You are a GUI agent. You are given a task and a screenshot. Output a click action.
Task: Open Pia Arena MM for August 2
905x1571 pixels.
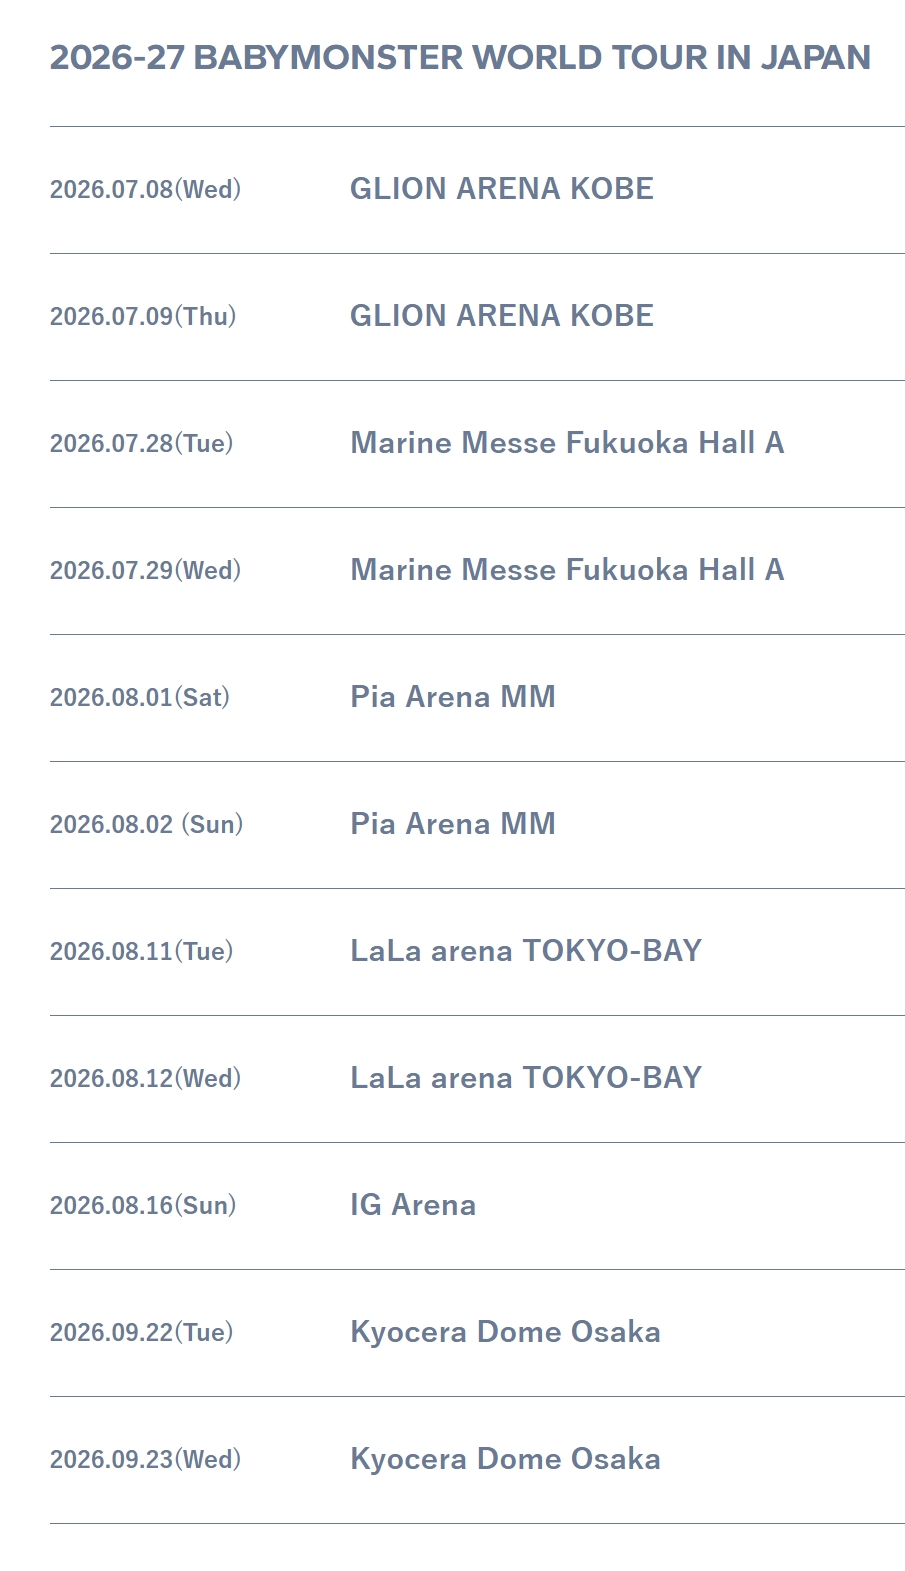pyautogui.click(x=453, y=824)
